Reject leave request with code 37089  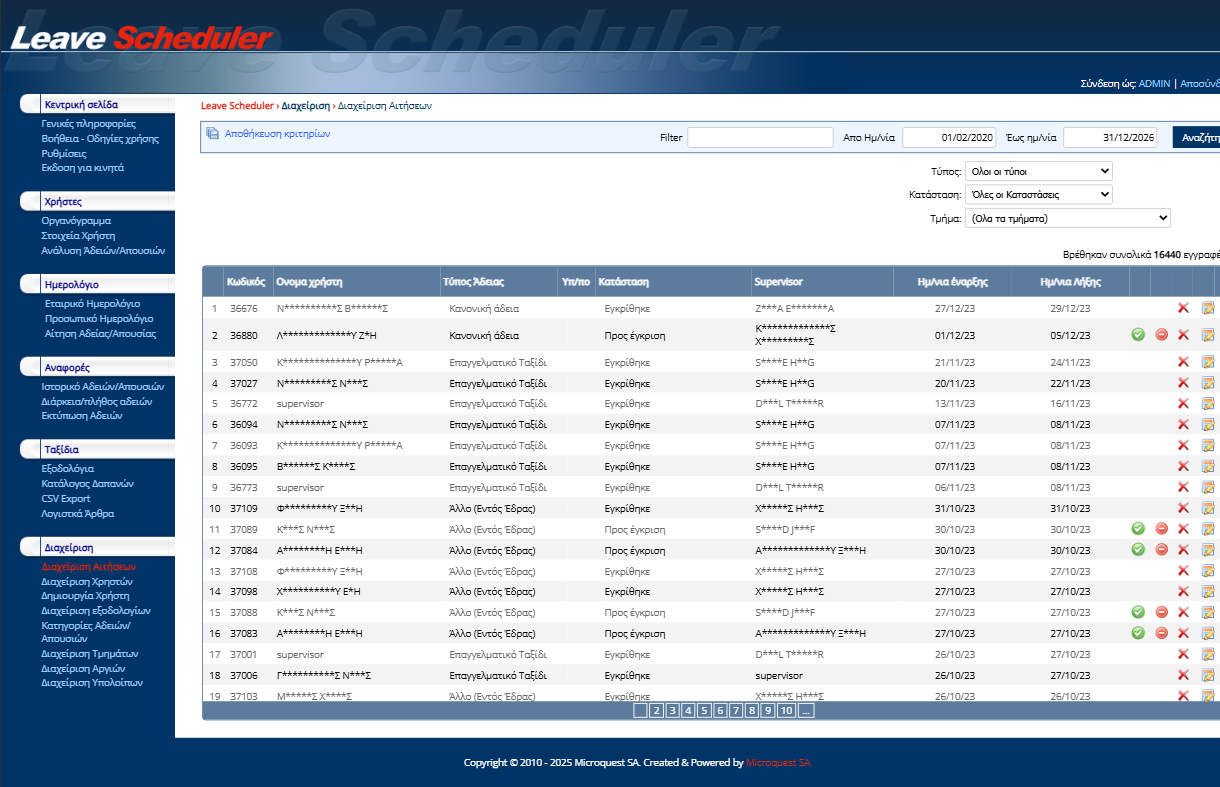click(x=1161, y=529)
